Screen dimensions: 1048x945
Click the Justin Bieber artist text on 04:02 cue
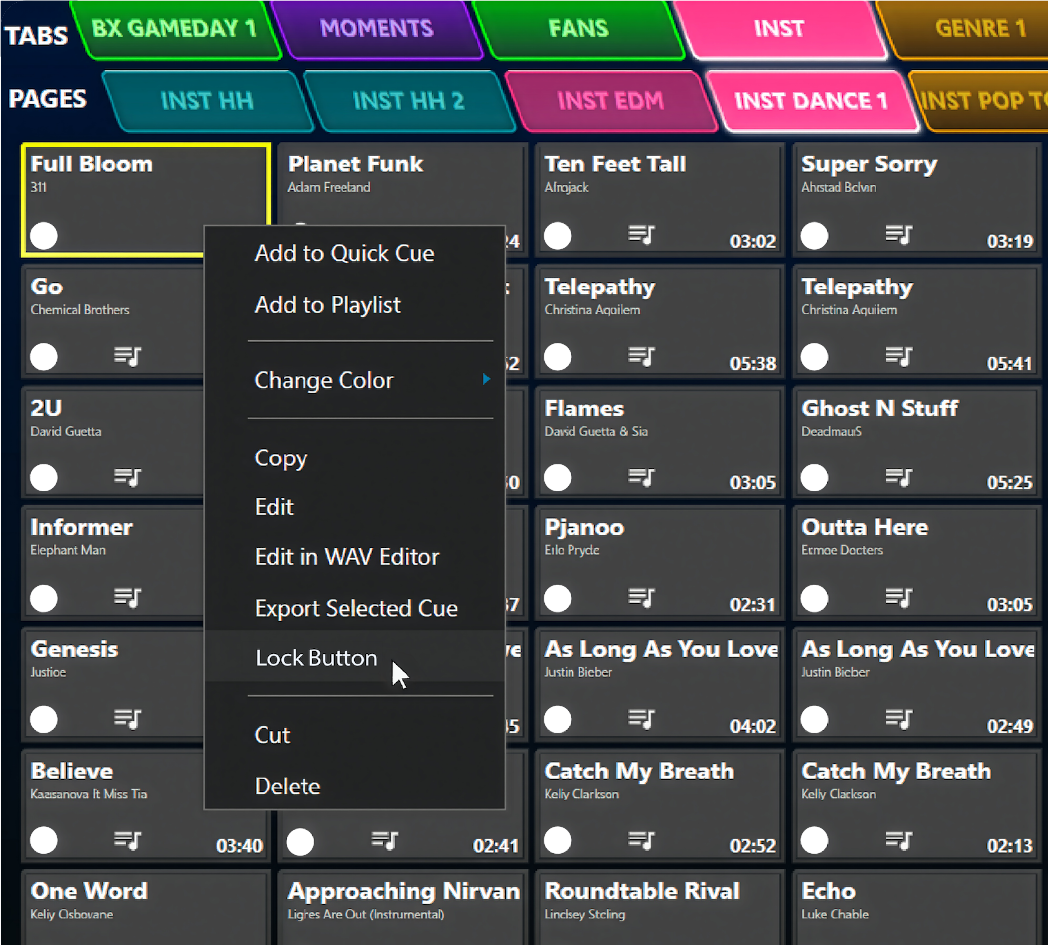coord(578,672)
